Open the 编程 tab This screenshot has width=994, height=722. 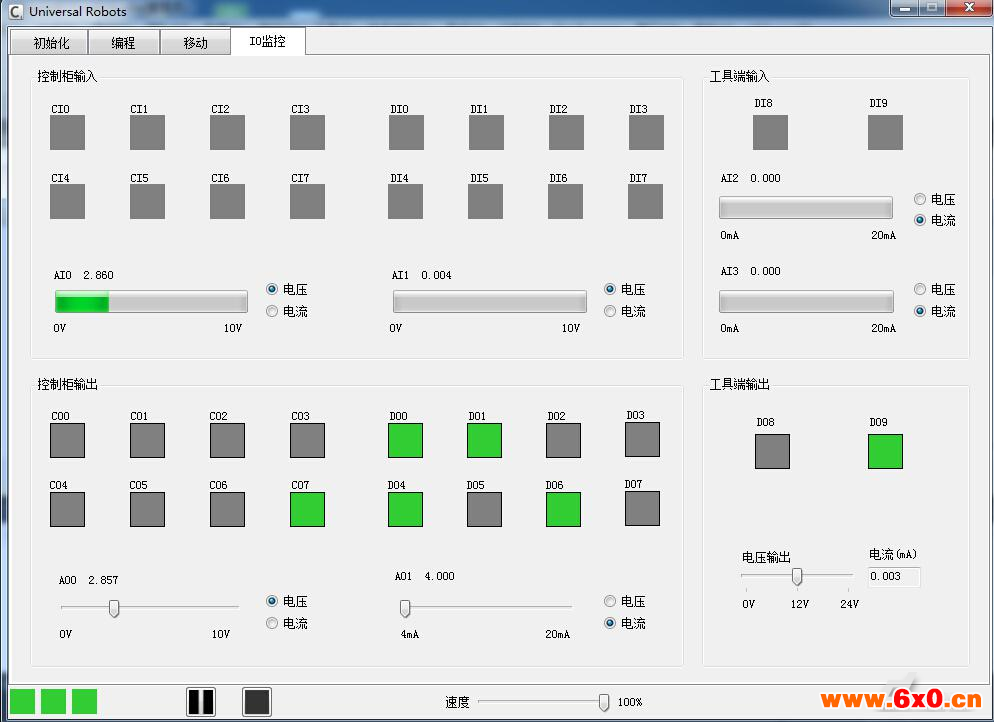point(124,42)
